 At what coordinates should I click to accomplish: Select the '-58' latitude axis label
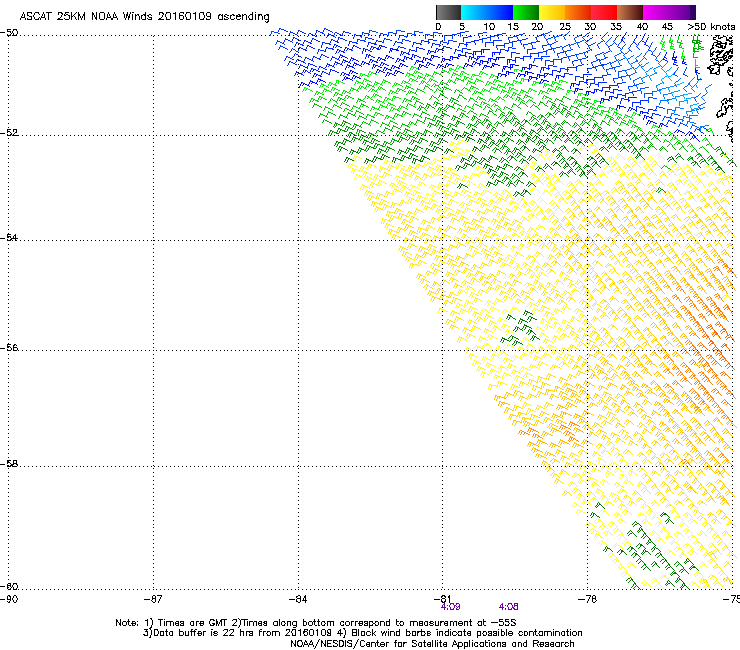coord(9,464)
